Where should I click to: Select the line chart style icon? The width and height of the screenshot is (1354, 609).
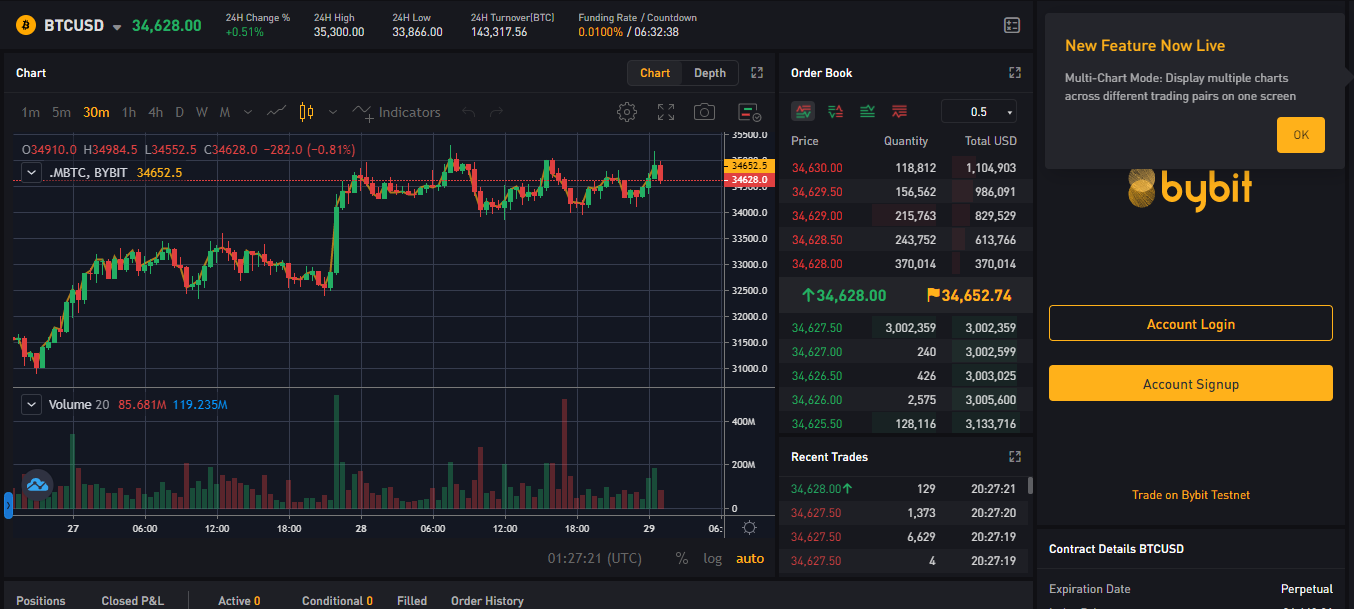coord(277,112)
